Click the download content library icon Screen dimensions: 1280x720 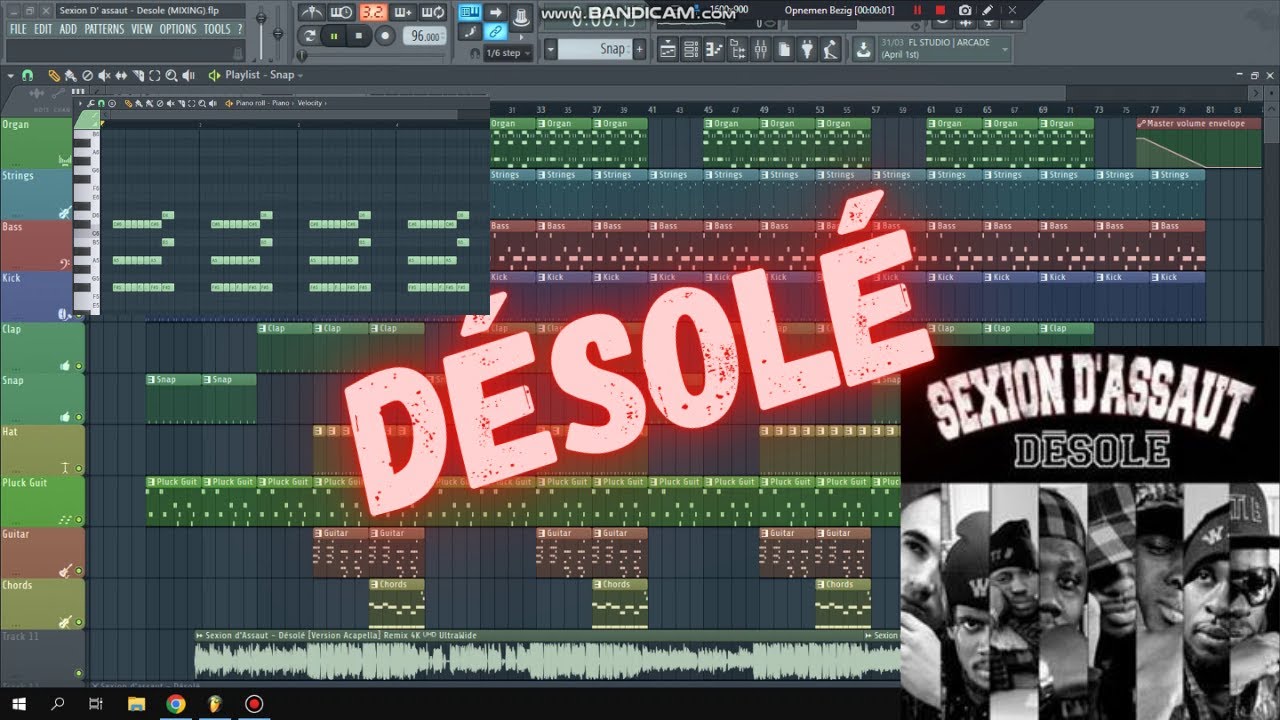(x=863, y=49)
